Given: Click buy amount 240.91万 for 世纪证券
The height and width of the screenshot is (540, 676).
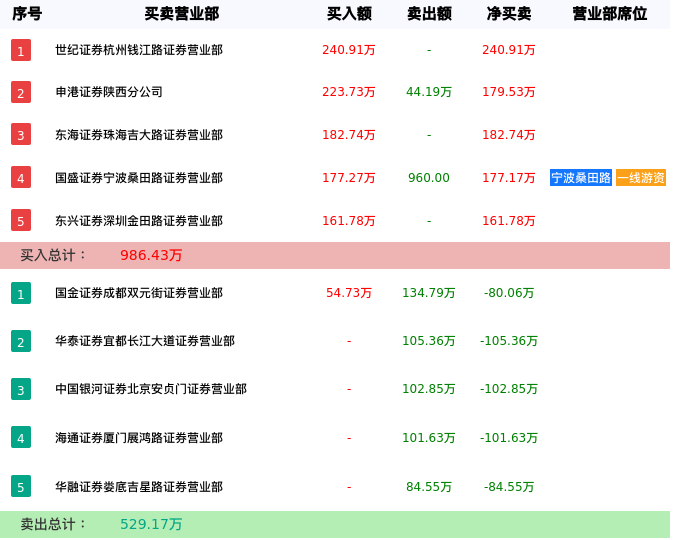Looking at the screenshot, I should (349, 50).
